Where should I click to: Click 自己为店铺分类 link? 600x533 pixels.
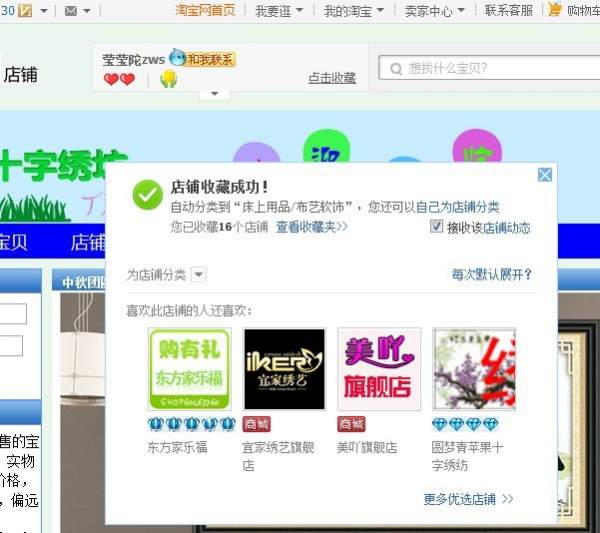458,207
